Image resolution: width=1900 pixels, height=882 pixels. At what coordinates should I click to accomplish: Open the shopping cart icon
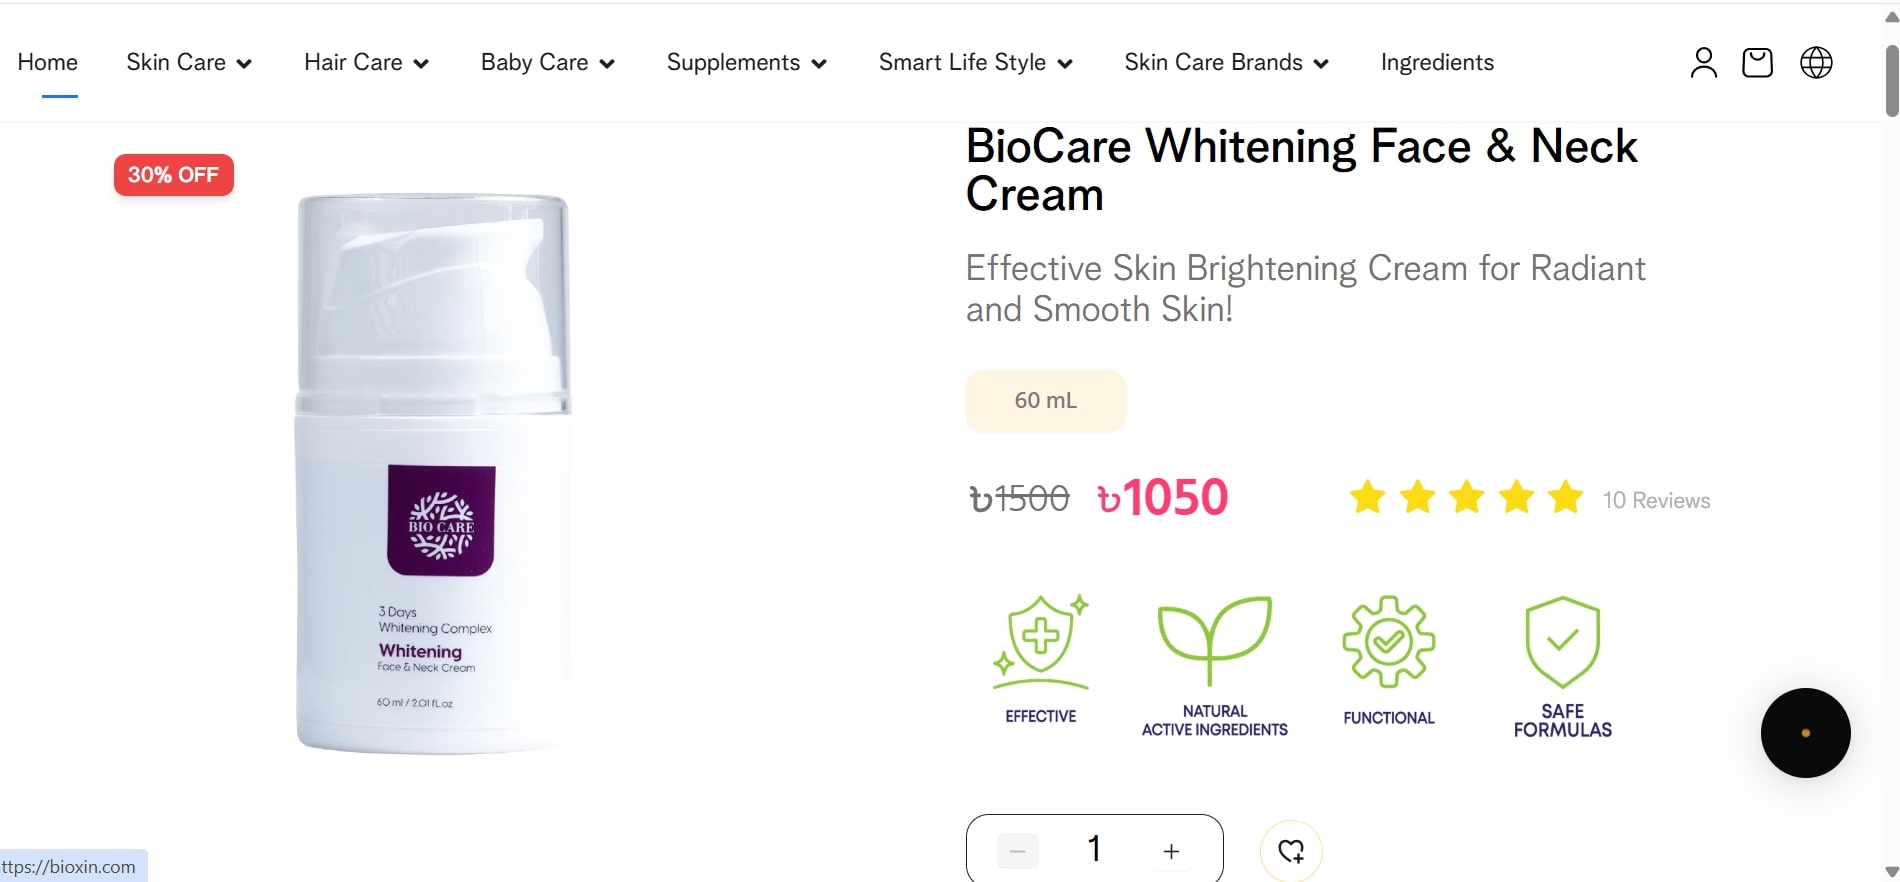click(1757, 63)
